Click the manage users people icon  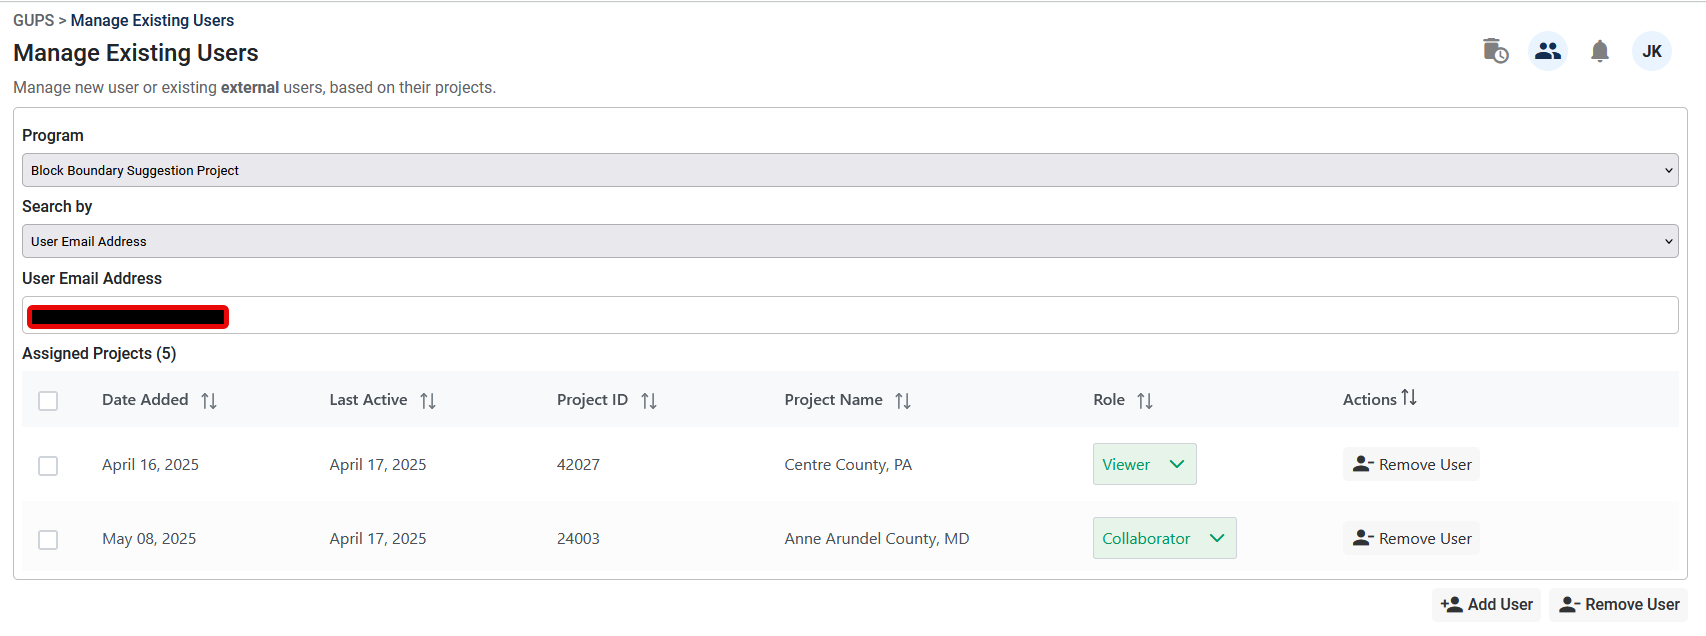point(1547,51)
